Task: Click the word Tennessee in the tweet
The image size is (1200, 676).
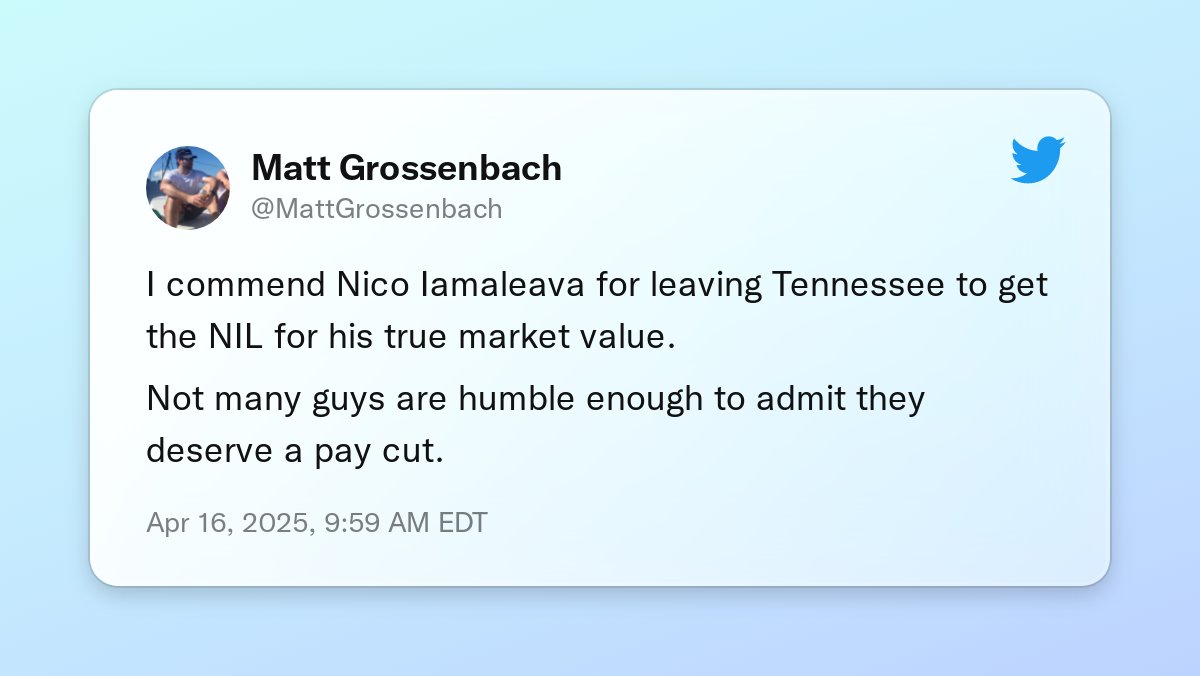Action: click(x=857, y=285)
